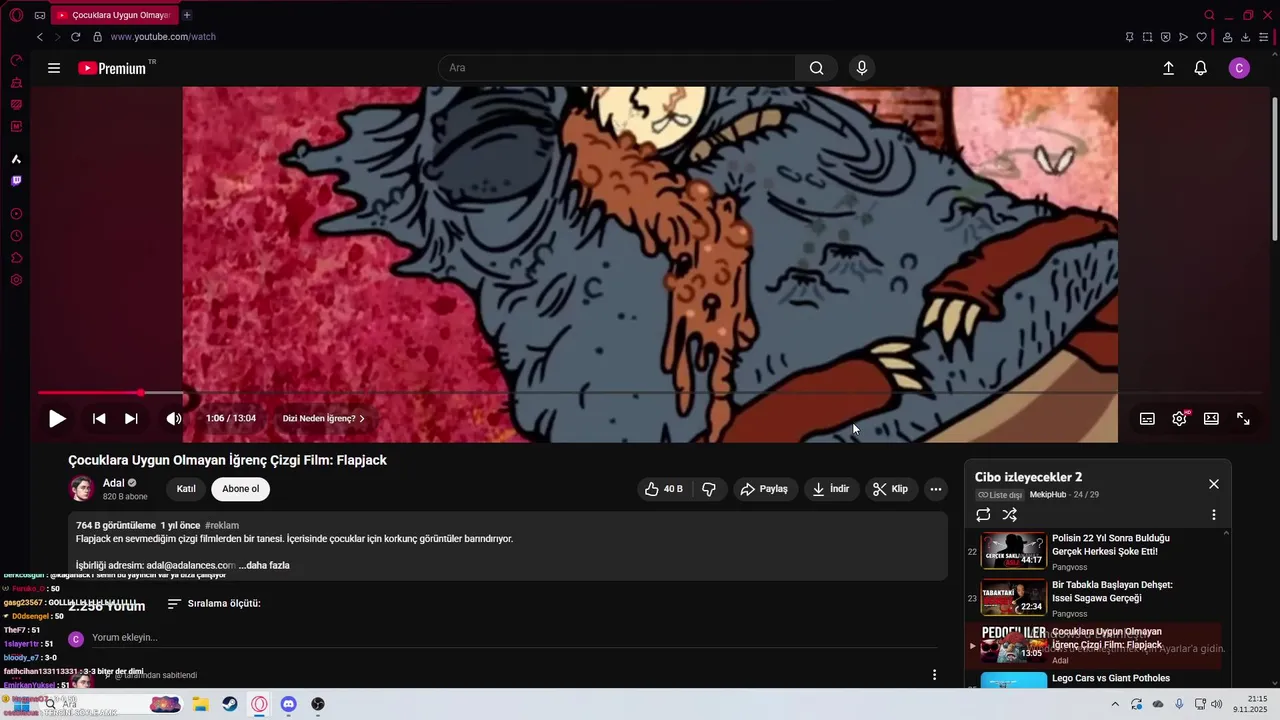The width and height of the screenshot is (1280, 720).
Task: Reload the current page
Action: (75, 37)
